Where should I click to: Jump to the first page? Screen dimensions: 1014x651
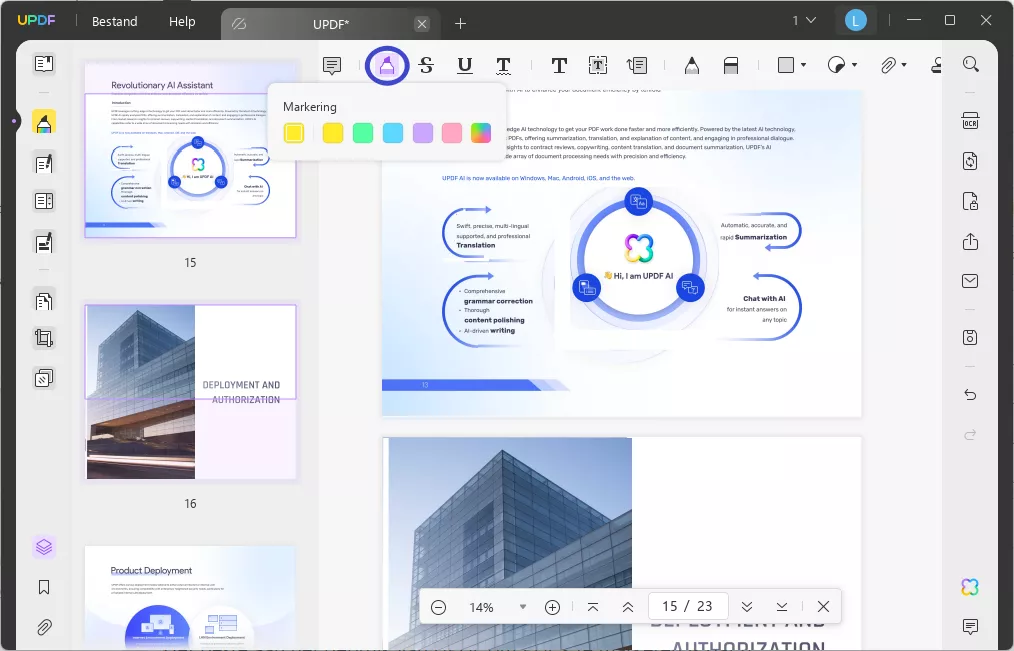click(593, 607)
